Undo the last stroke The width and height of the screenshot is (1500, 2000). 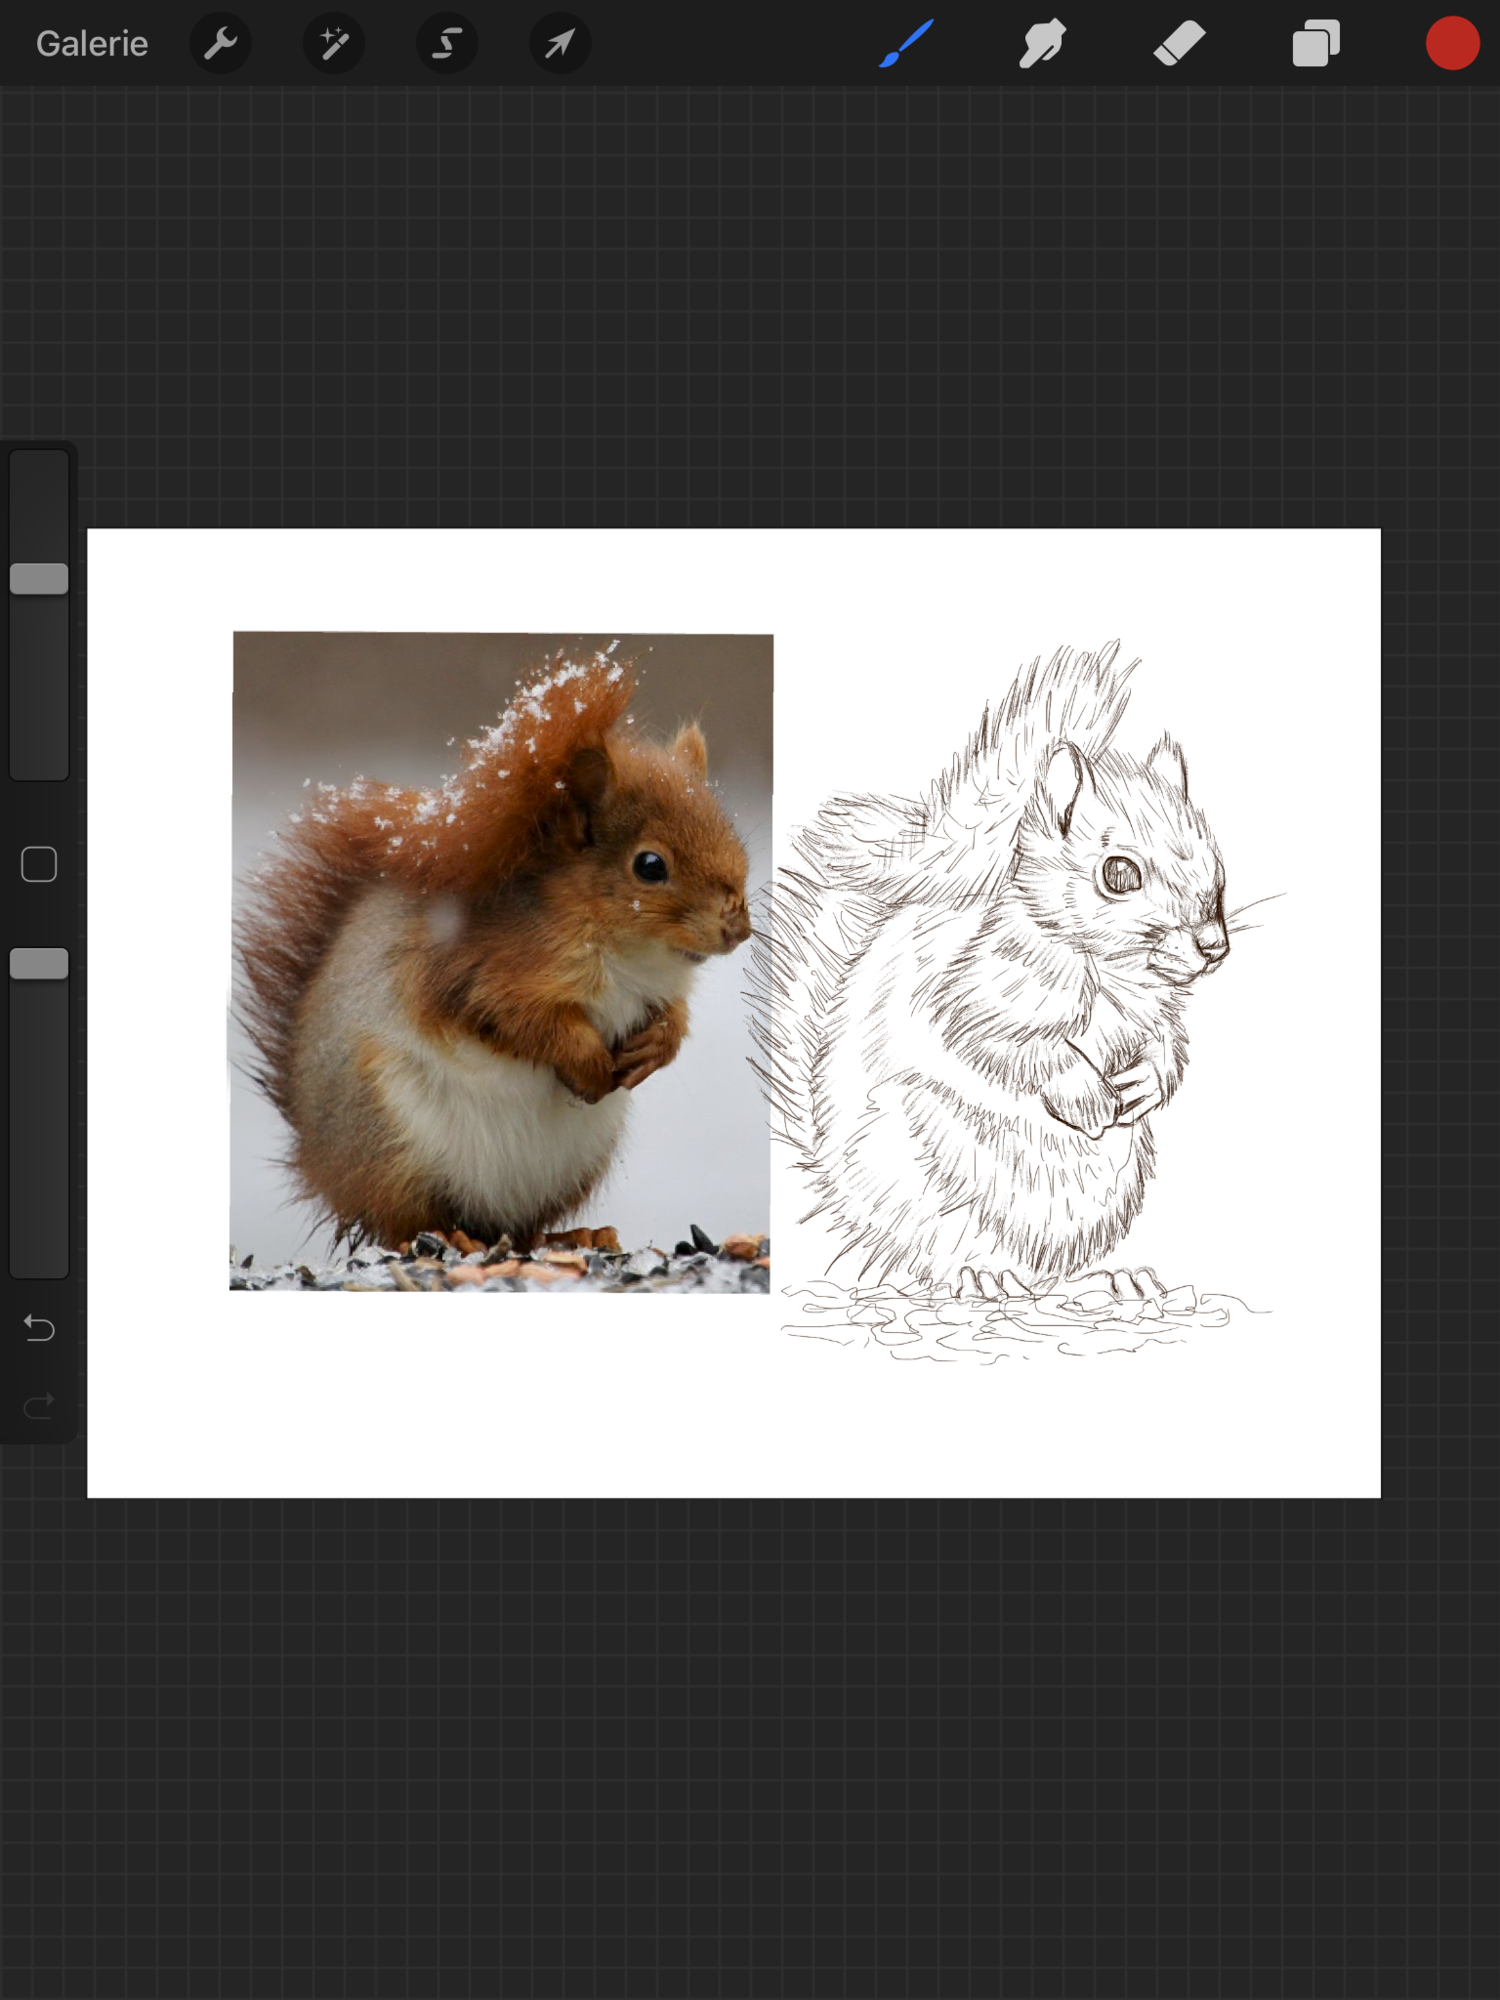pyautogui.click(x=39, y=1328)
